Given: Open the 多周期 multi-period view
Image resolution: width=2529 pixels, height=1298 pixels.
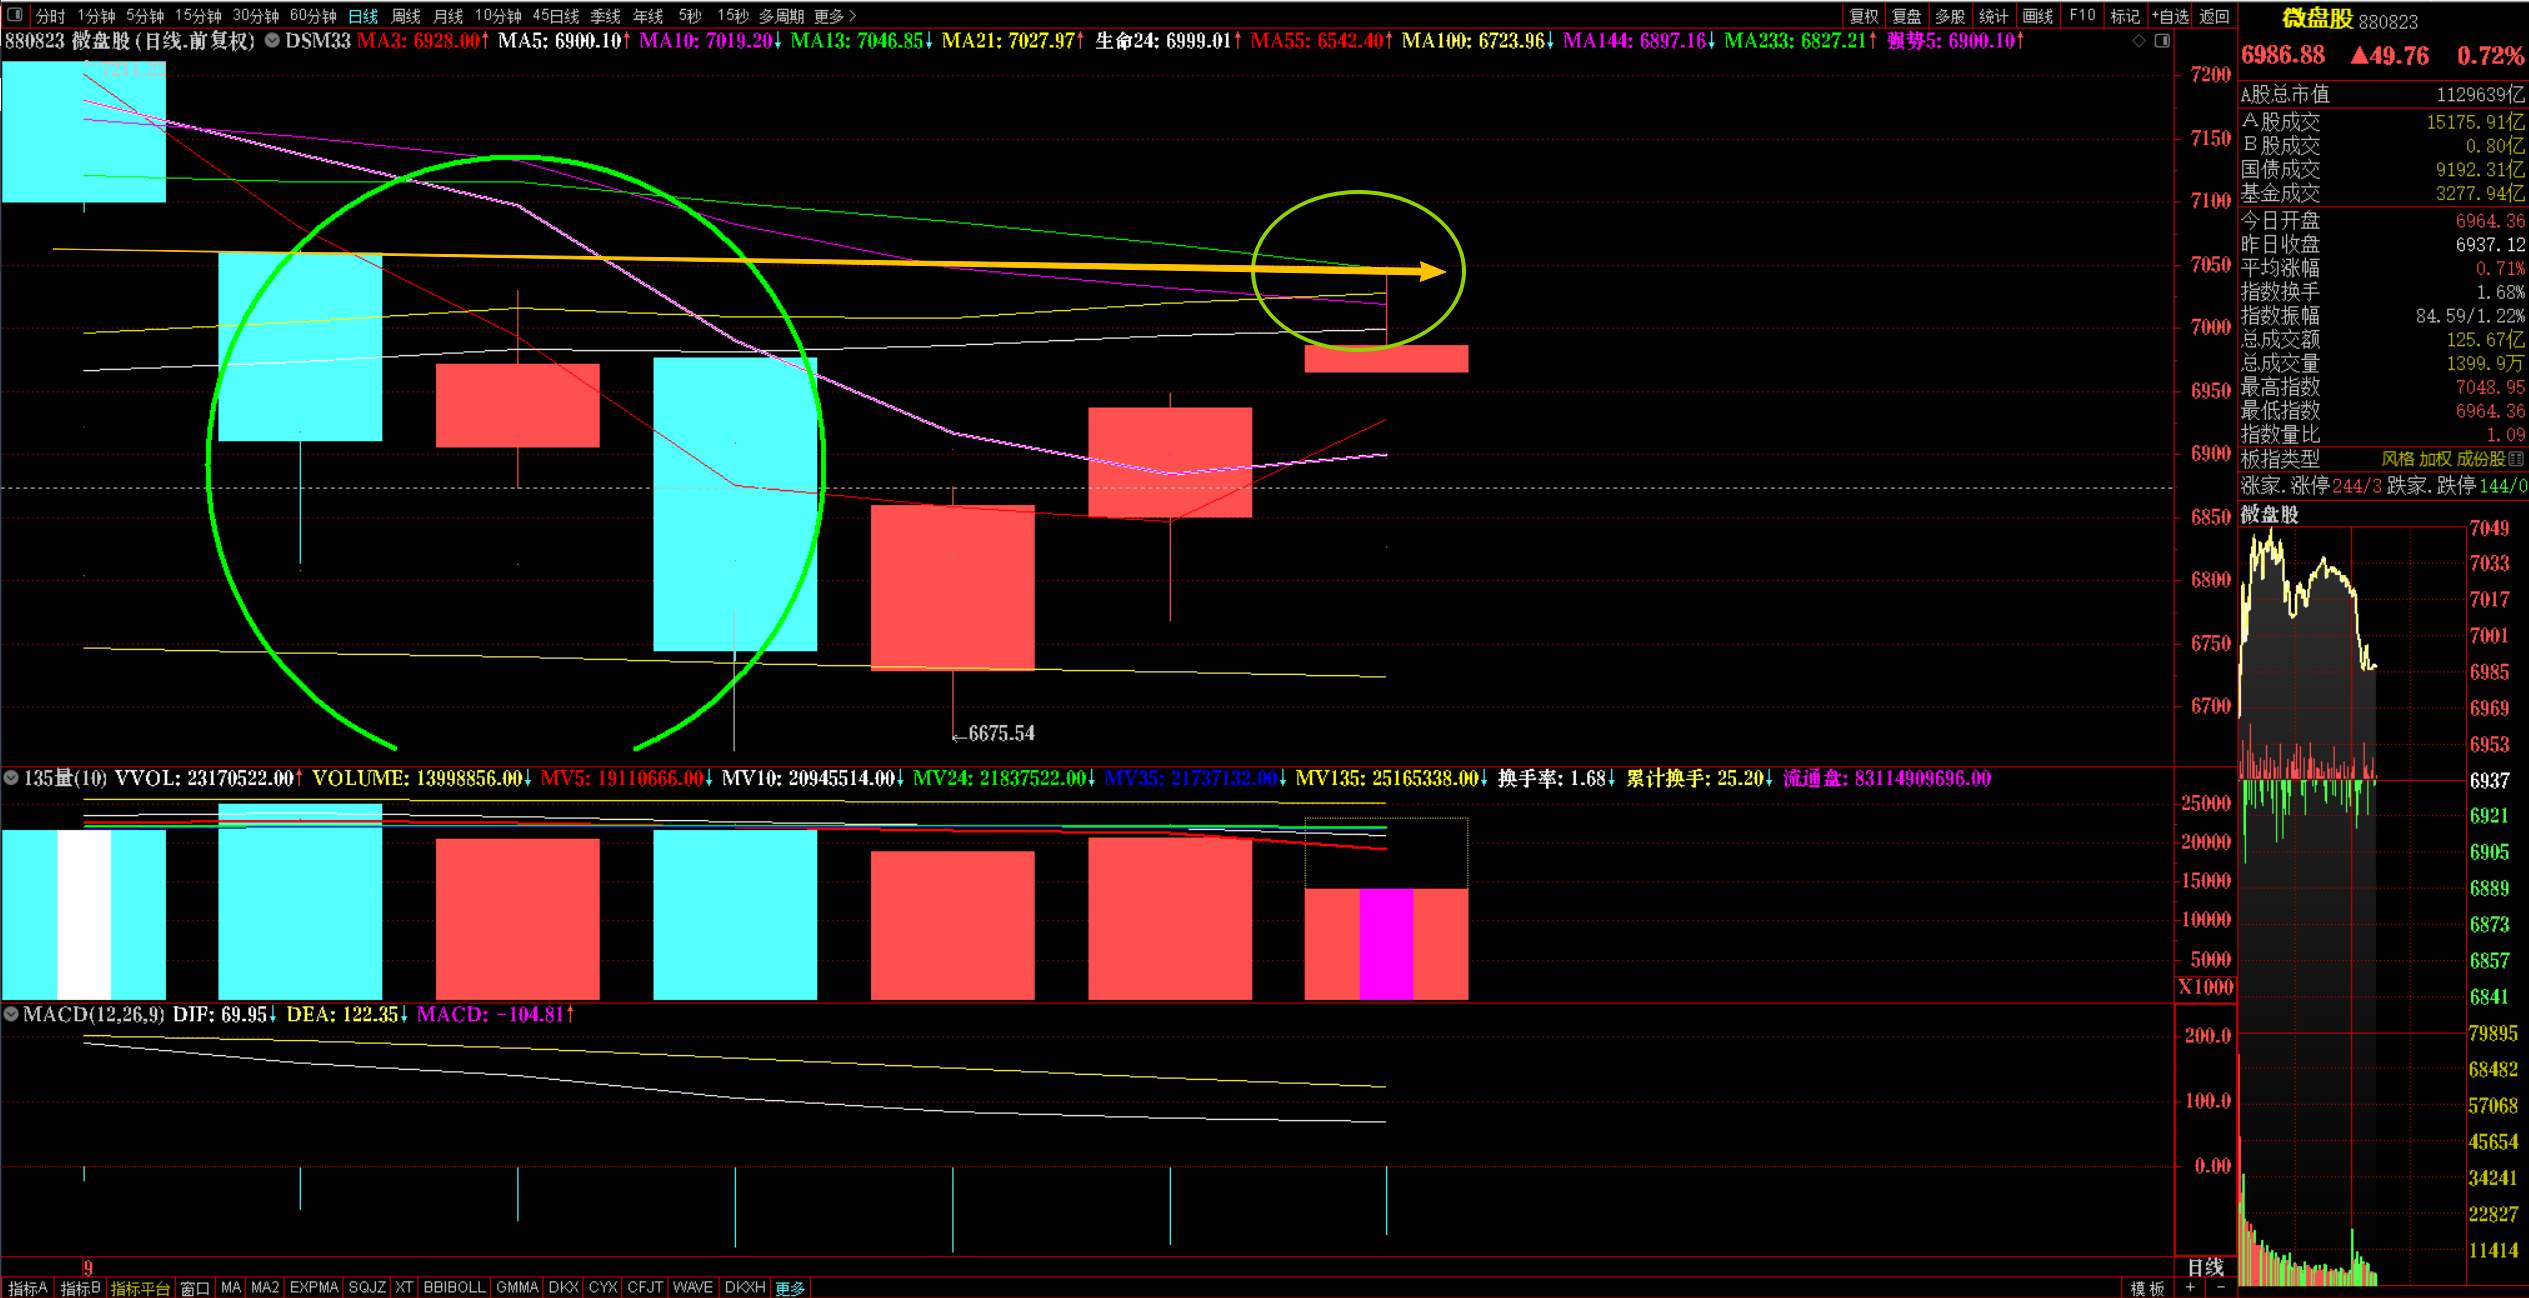Looking at the screenshot, I should tap(782, 16).
